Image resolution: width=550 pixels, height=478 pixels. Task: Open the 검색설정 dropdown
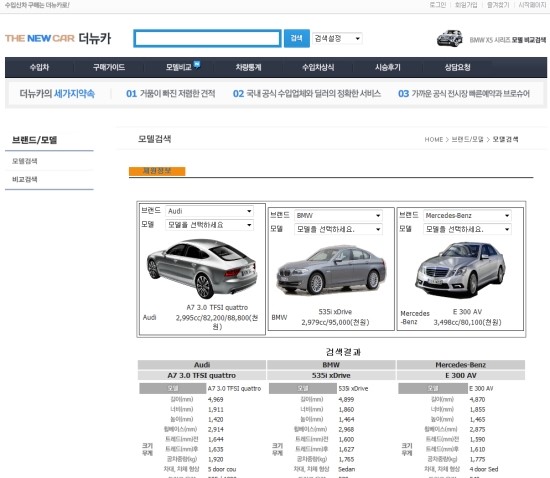click(337, 38)
